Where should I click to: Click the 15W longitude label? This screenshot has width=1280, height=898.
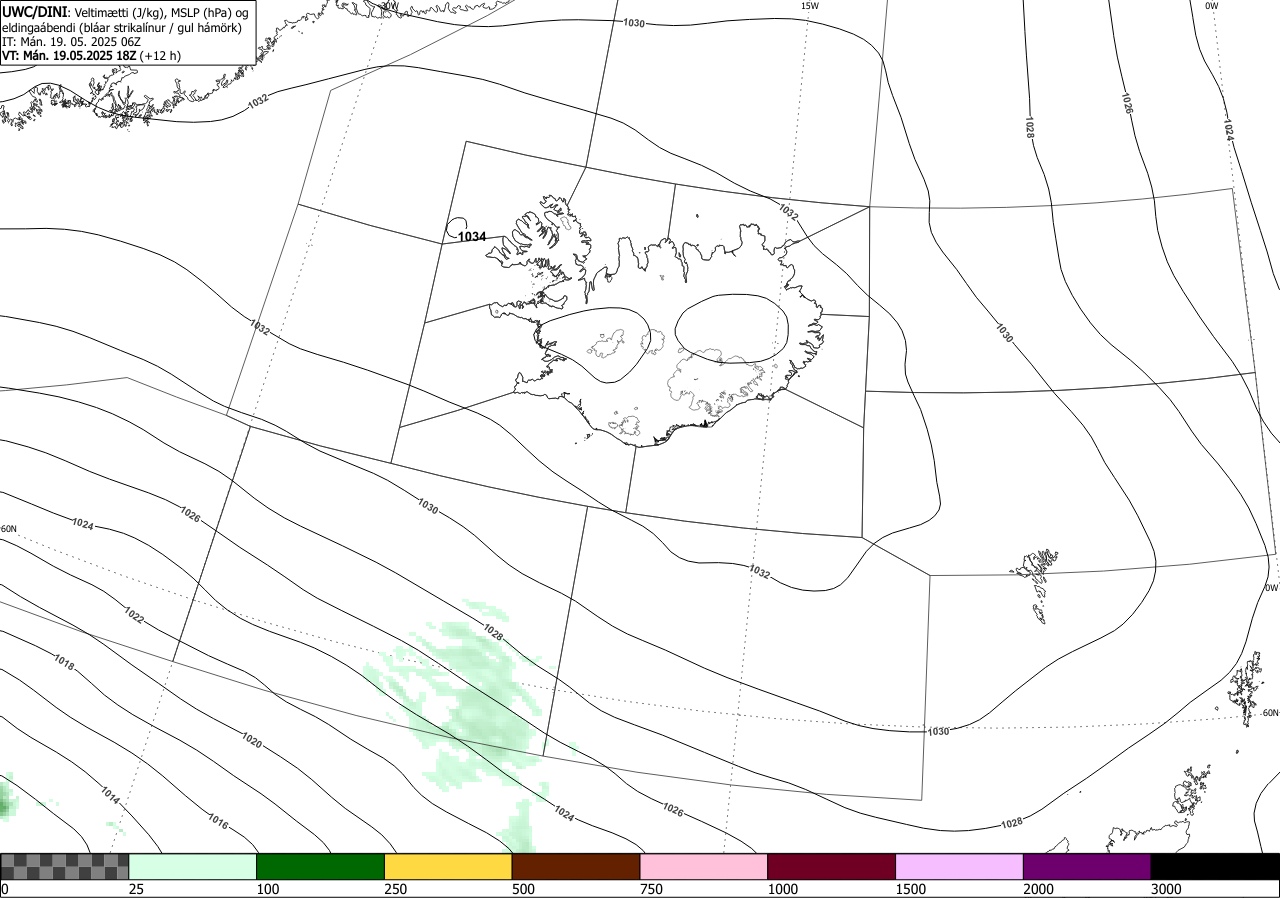coord(810,6)
